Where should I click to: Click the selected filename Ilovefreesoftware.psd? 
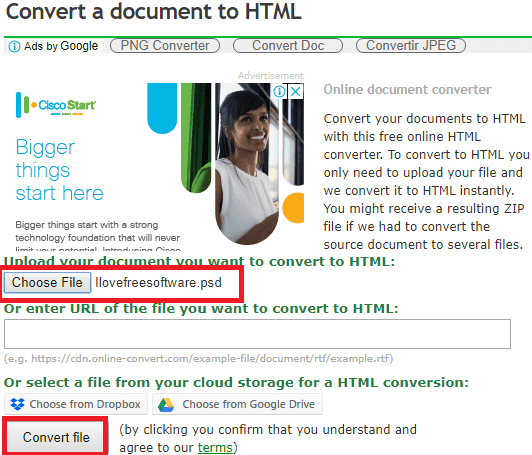(158, 282)
